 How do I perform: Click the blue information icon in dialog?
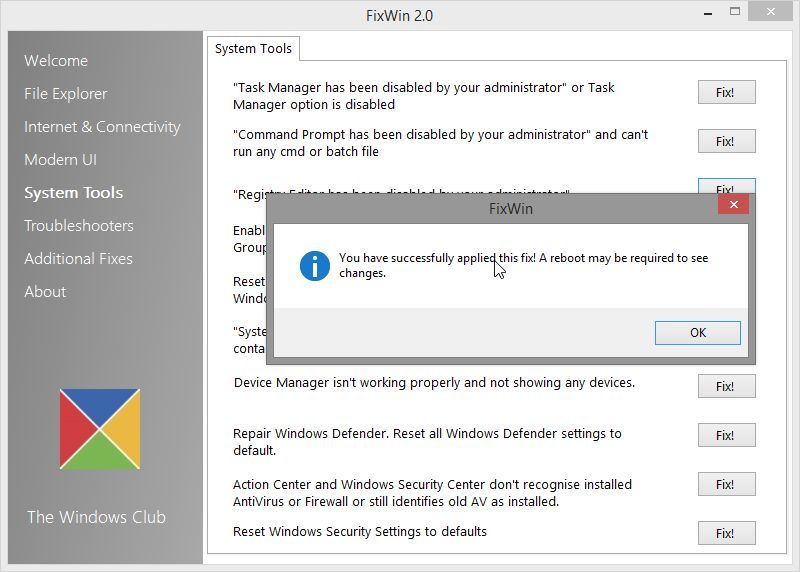[314, 266]
